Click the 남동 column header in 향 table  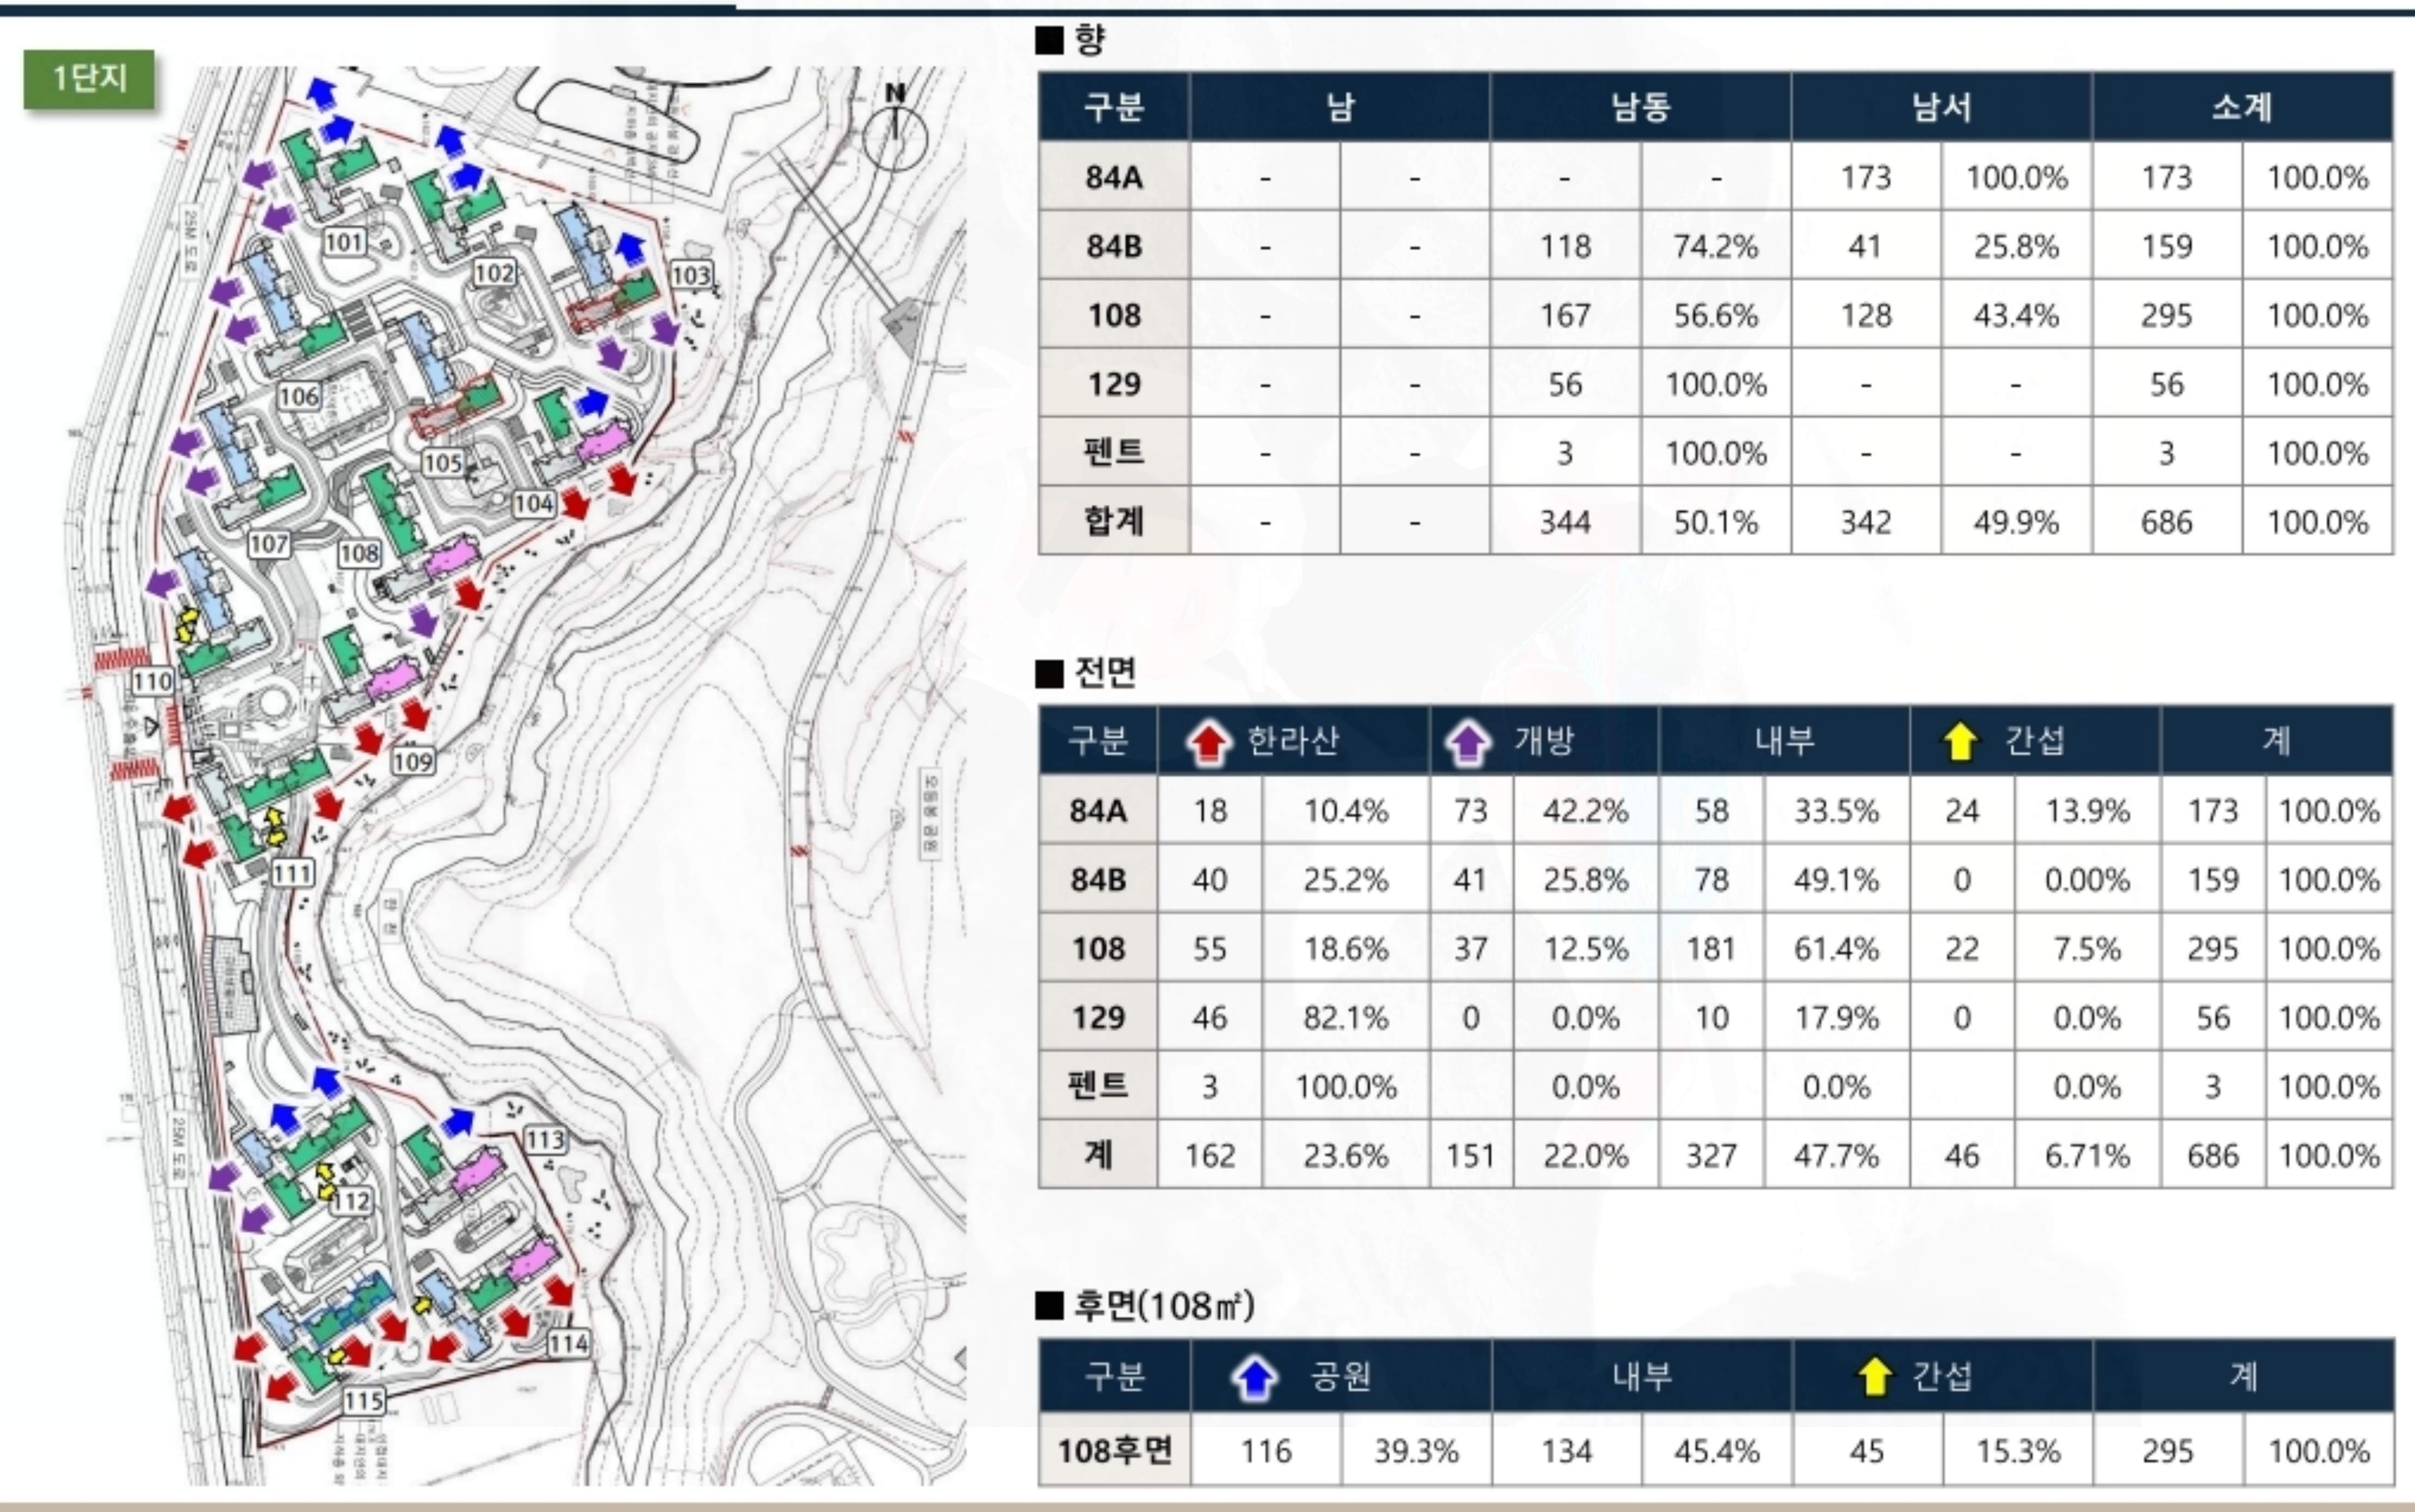pos(1640,106)
